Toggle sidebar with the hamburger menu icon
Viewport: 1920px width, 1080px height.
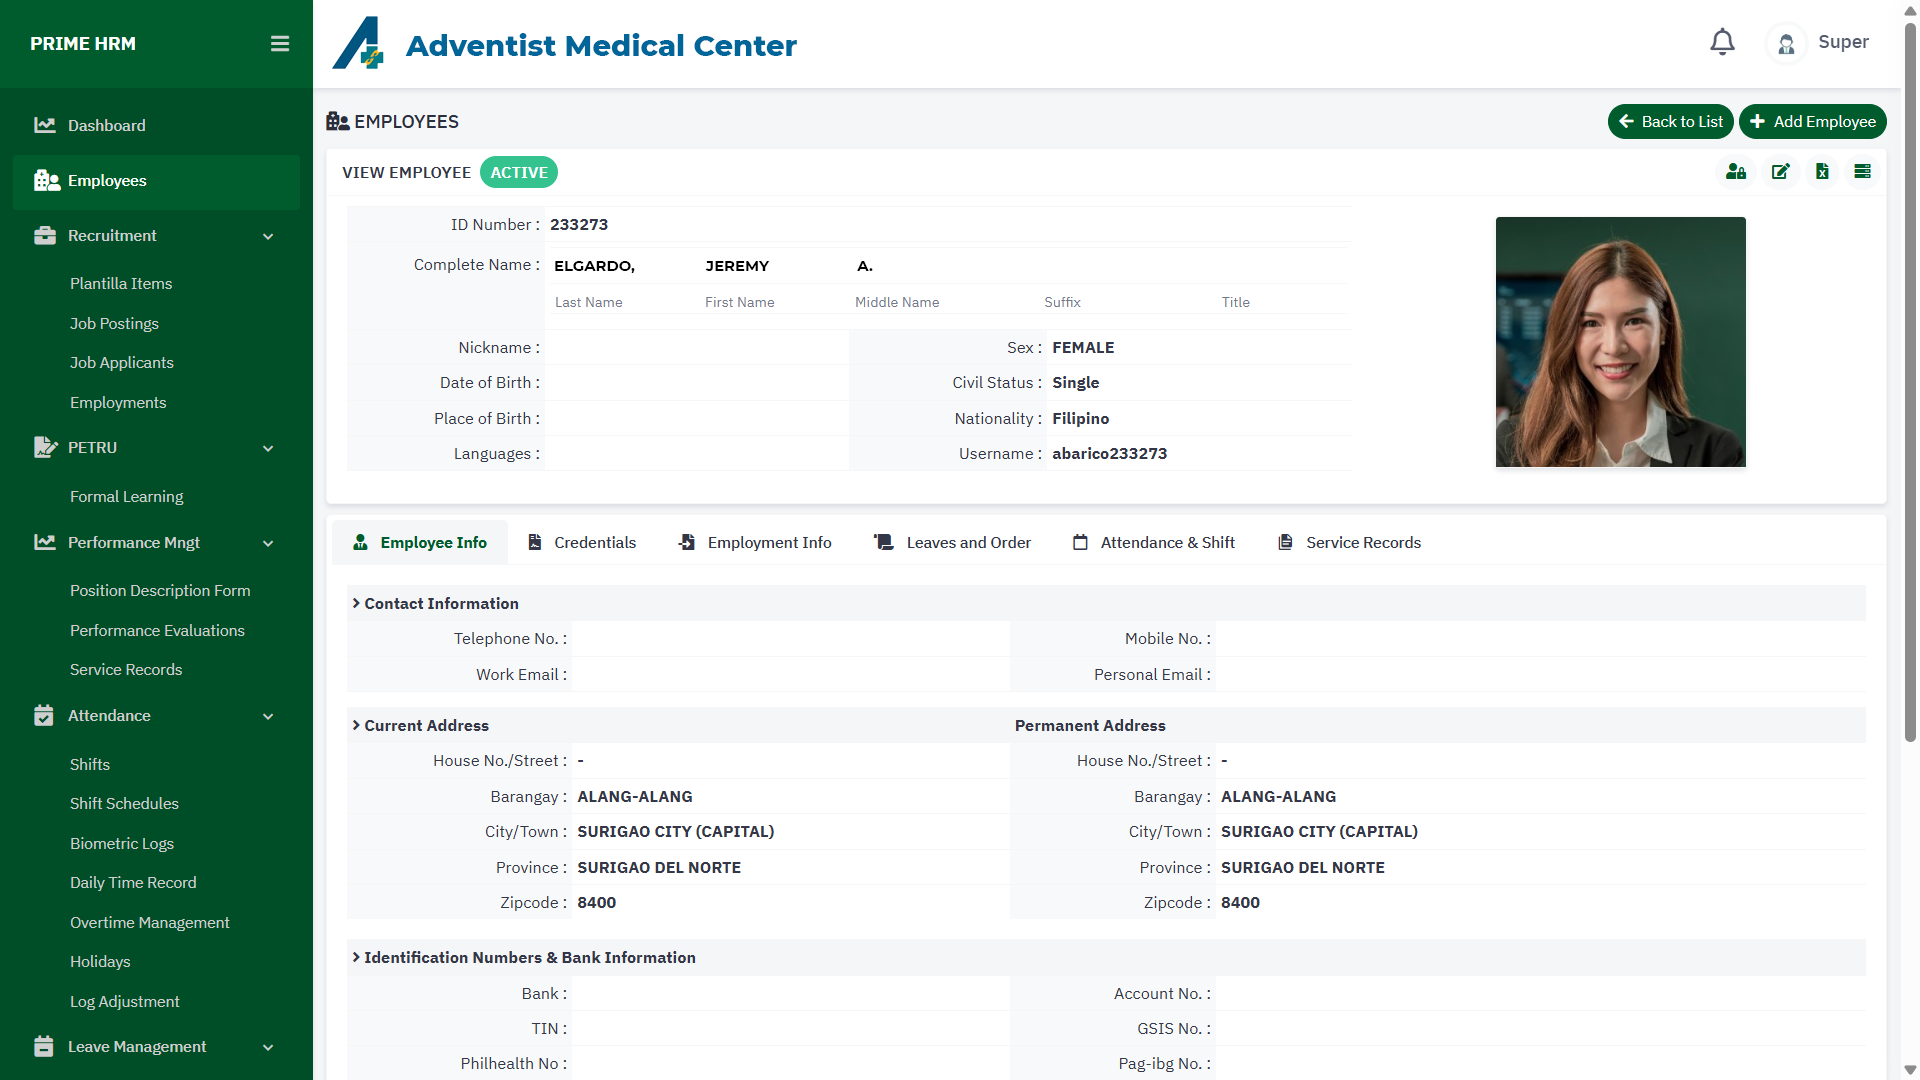tap(280, 44)
